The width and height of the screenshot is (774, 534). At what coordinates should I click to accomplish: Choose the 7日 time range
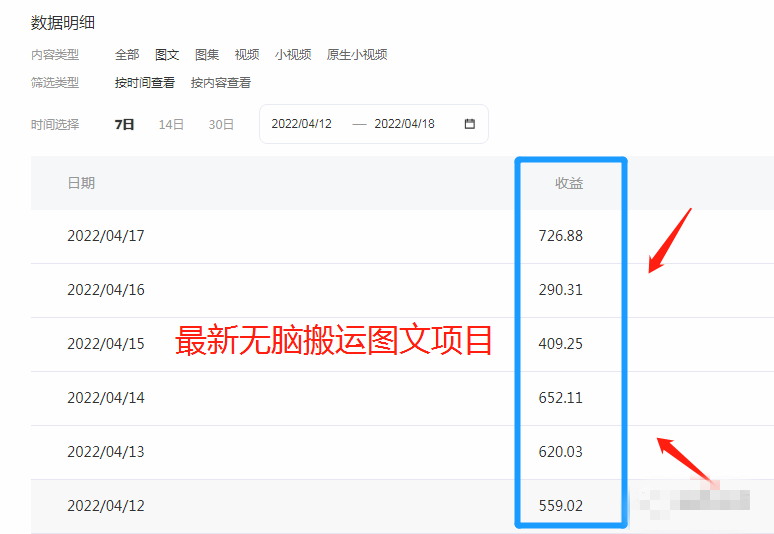124,124
